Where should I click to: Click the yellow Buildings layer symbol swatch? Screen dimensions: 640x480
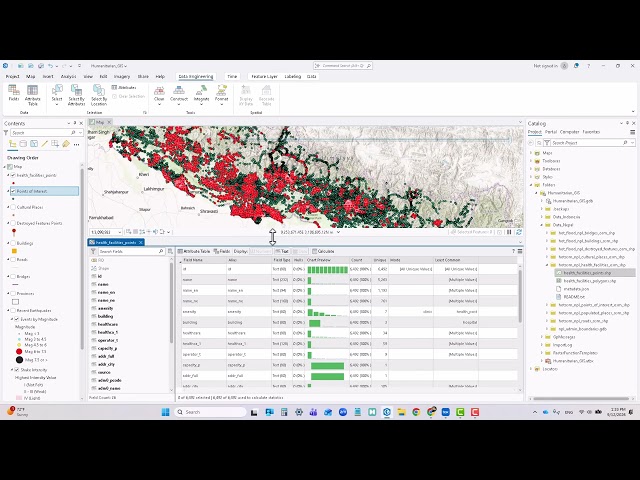14,251
